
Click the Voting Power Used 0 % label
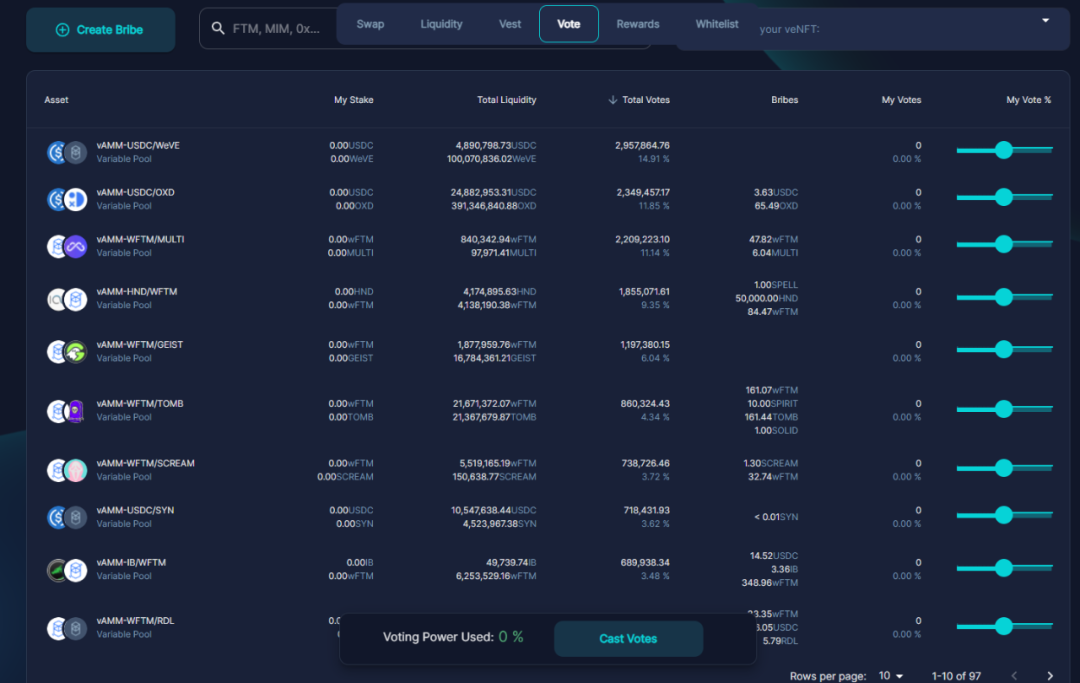(453, 637)
